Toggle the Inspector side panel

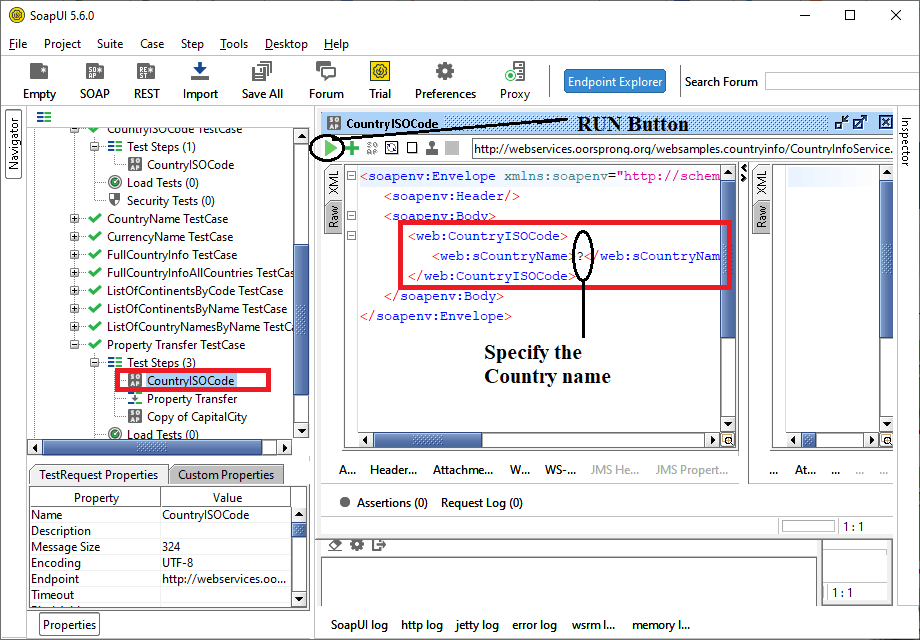(x=905, y=141)
